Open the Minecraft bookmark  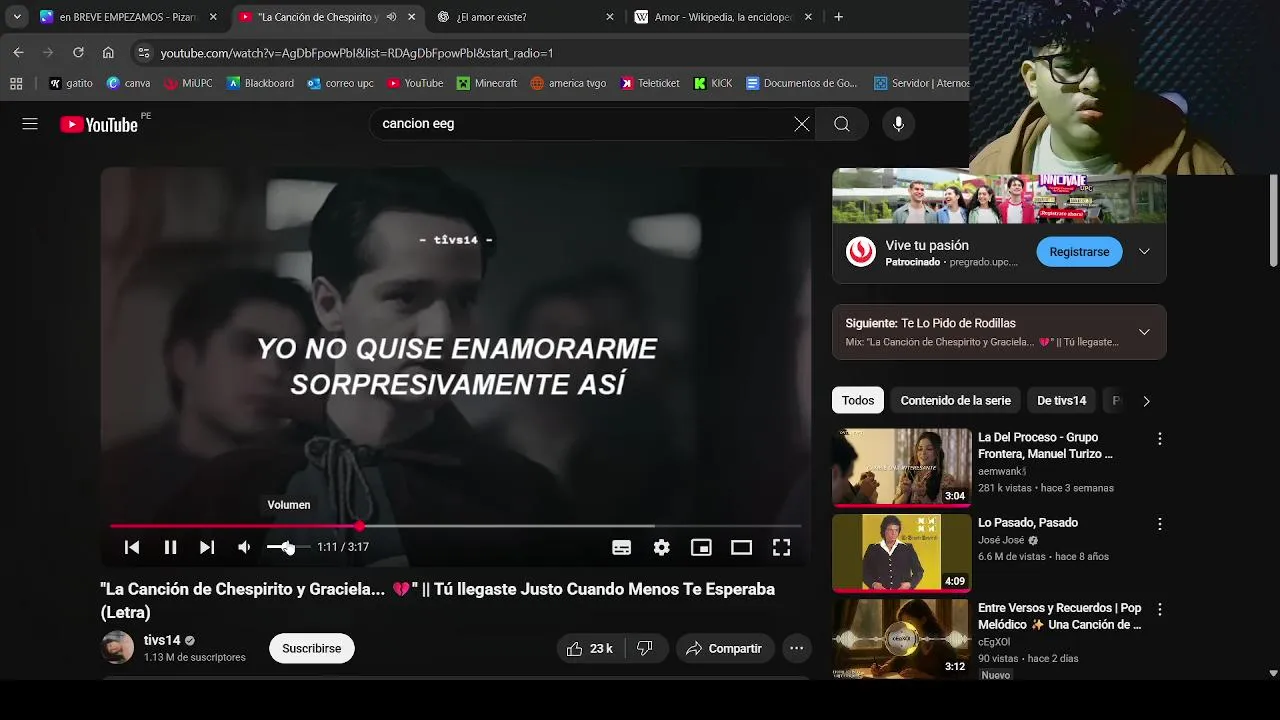(x=486, y=83)
